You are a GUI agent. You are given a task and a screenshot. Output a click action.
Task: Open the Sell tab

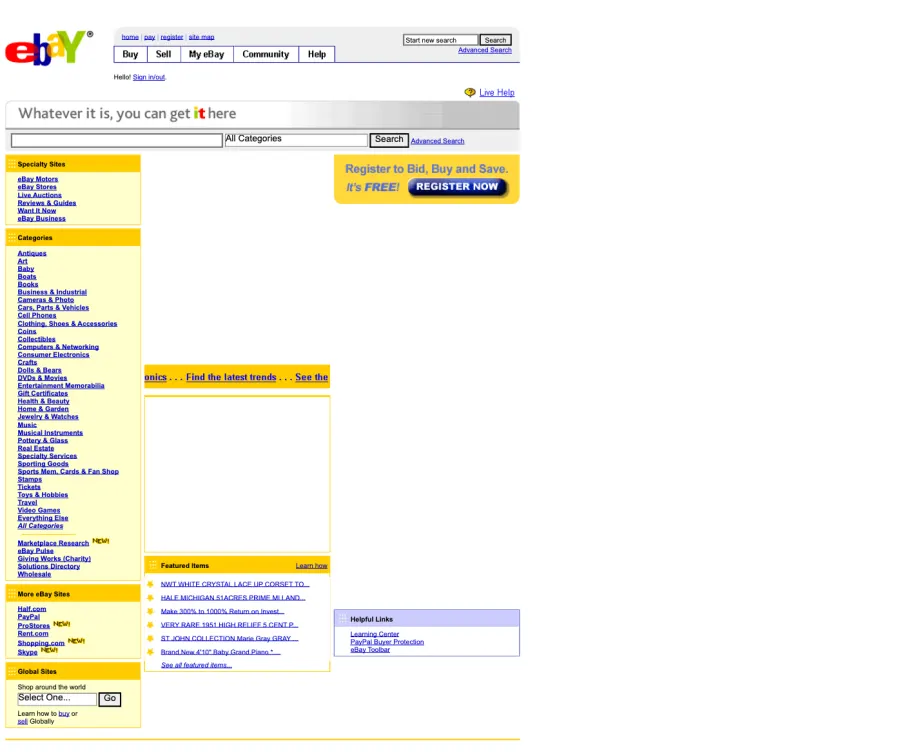164,55
